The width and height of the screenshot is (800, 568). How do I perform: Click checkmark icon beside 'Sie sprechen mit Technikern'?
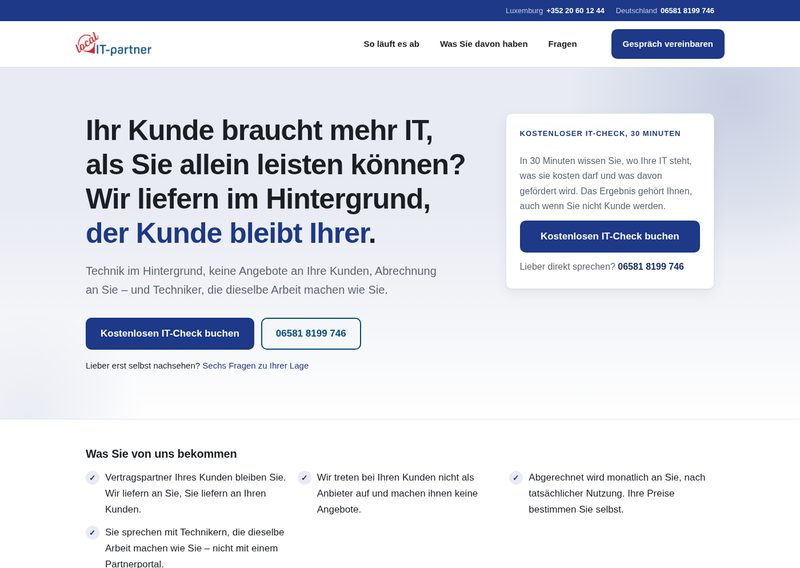92,532
